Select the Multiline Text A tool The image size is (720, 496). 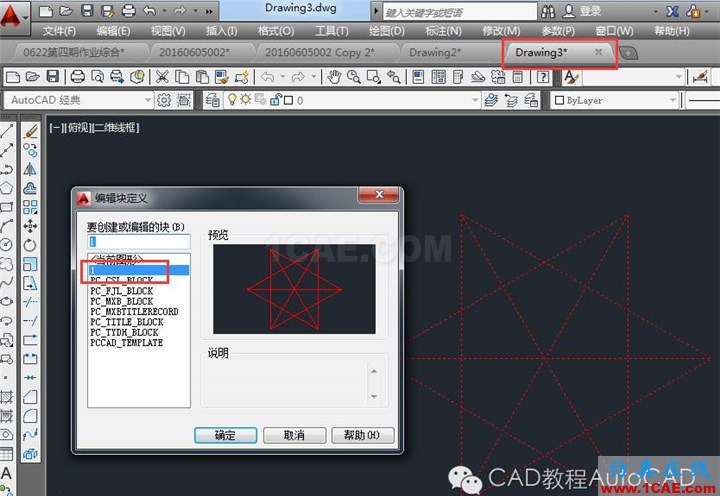tap(6, 473)
